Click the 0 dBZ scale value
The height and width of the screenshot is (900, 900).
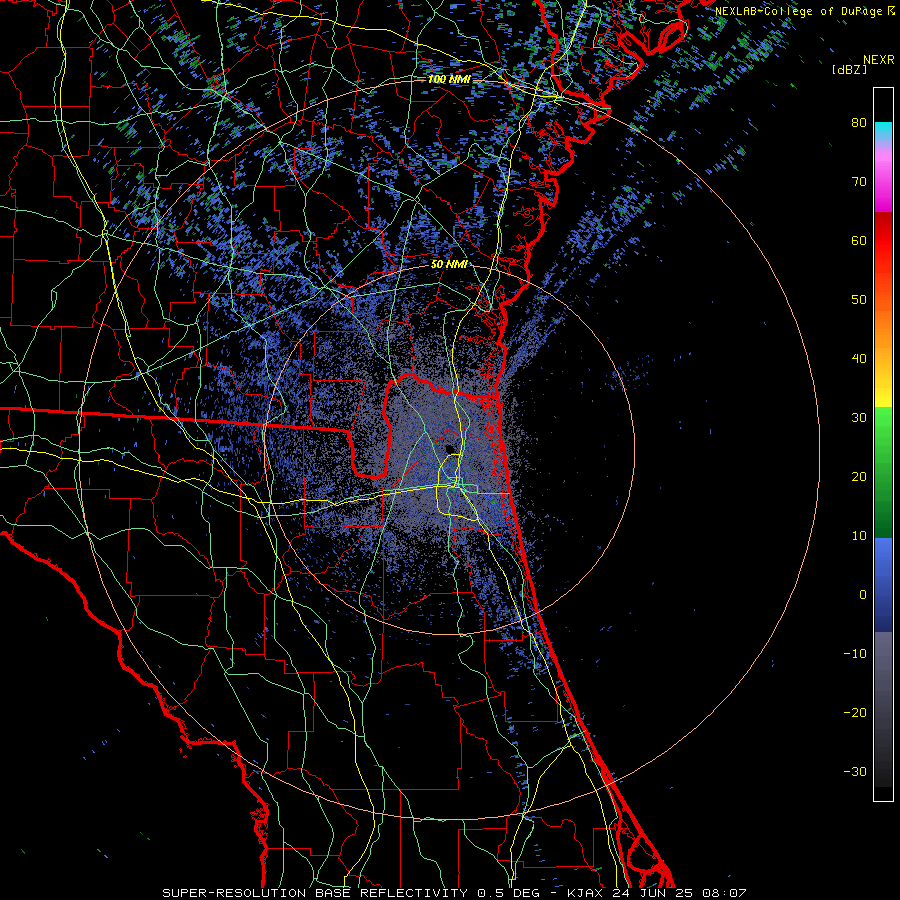pos(863,595)
